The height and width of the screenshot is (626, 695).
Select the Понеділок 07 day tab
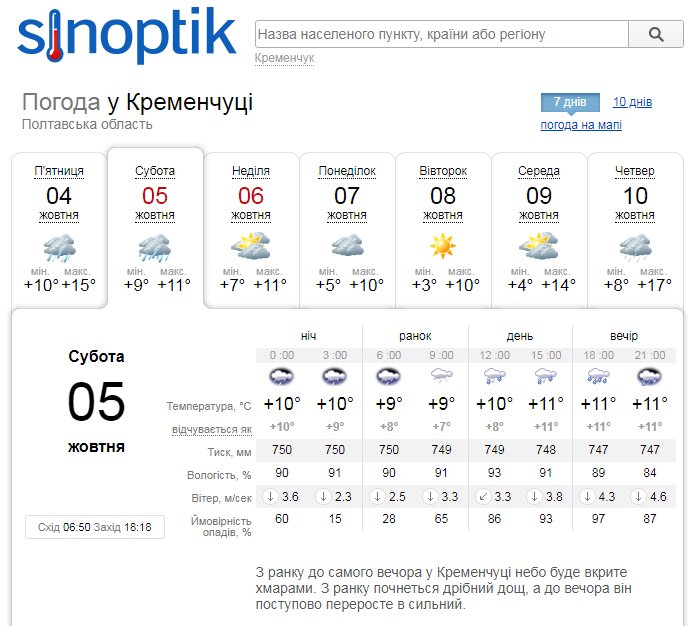347,171
